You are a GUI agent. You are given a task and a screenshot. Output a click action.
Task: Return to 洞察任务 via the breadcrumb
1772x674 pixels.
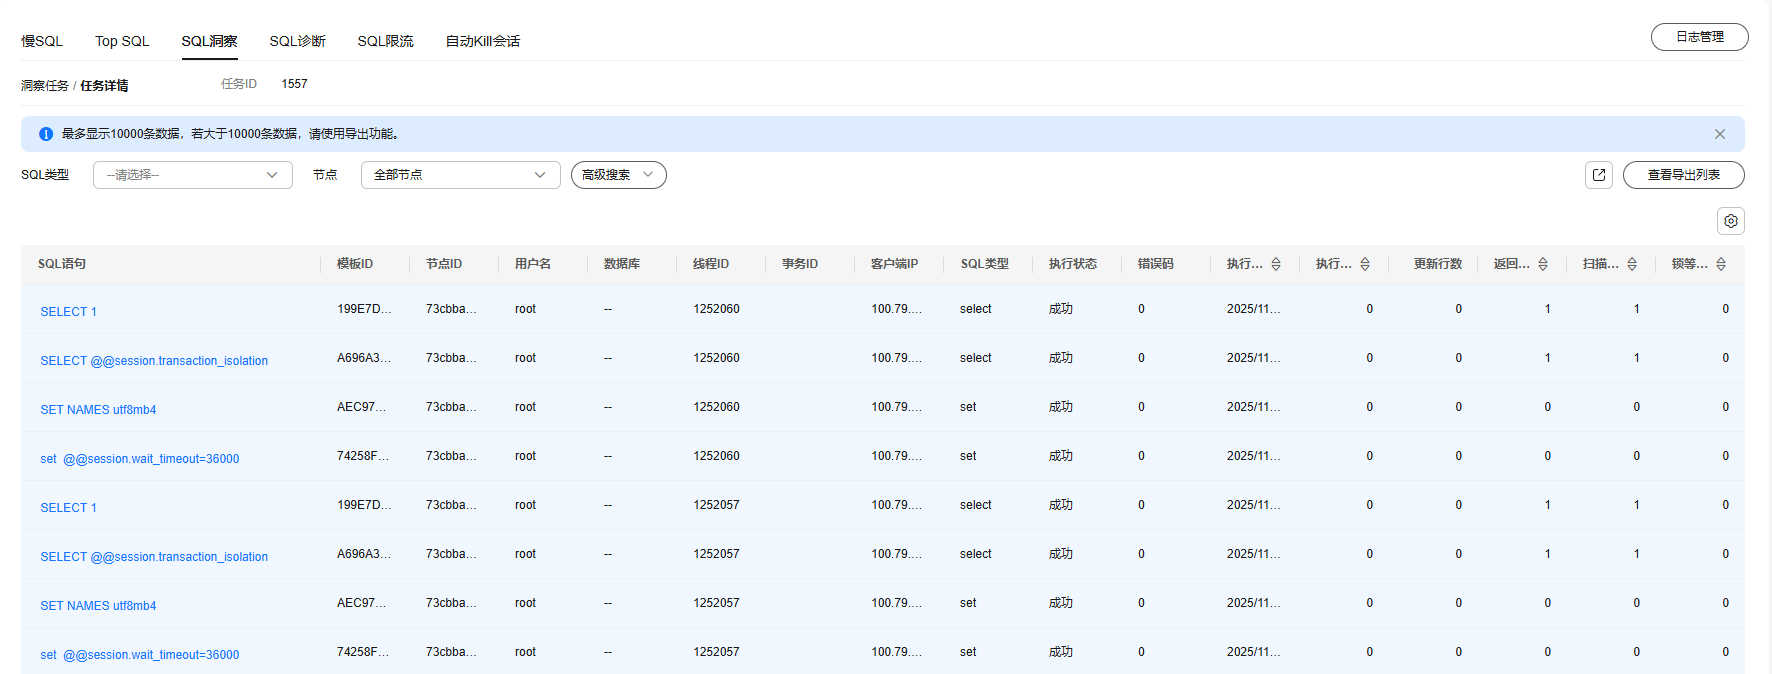tap(45, 86)
